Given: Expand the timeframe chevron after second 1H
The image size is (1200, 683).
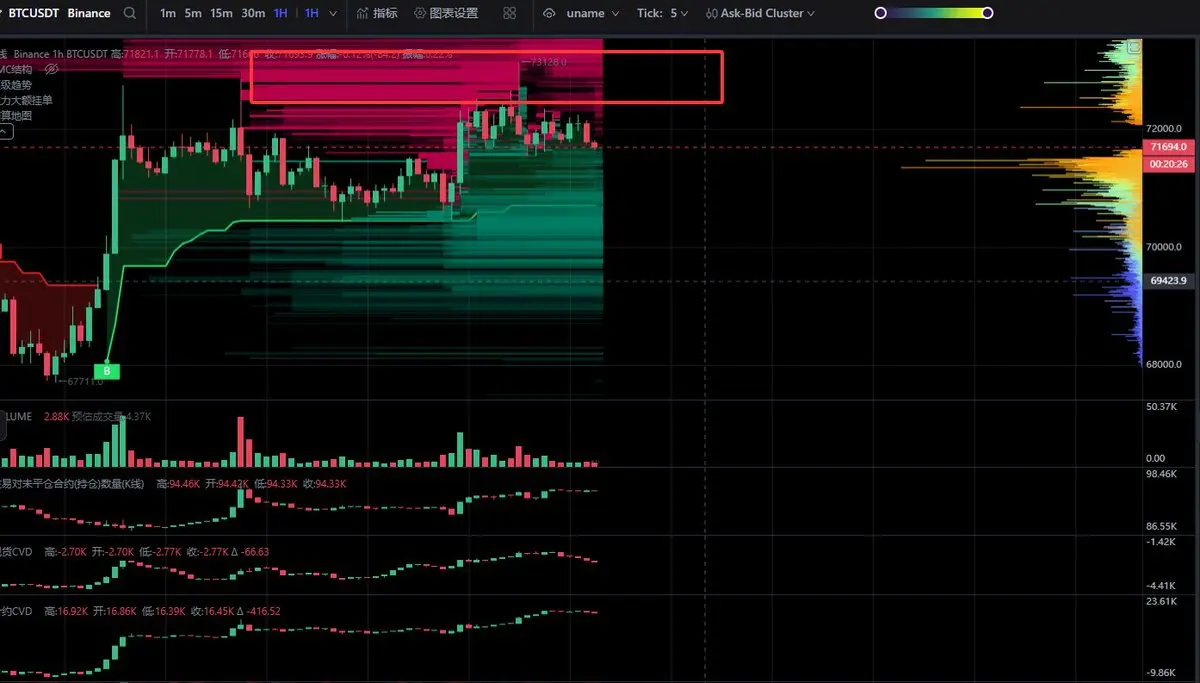Looking at the screenshot, I should coord(333,14).
